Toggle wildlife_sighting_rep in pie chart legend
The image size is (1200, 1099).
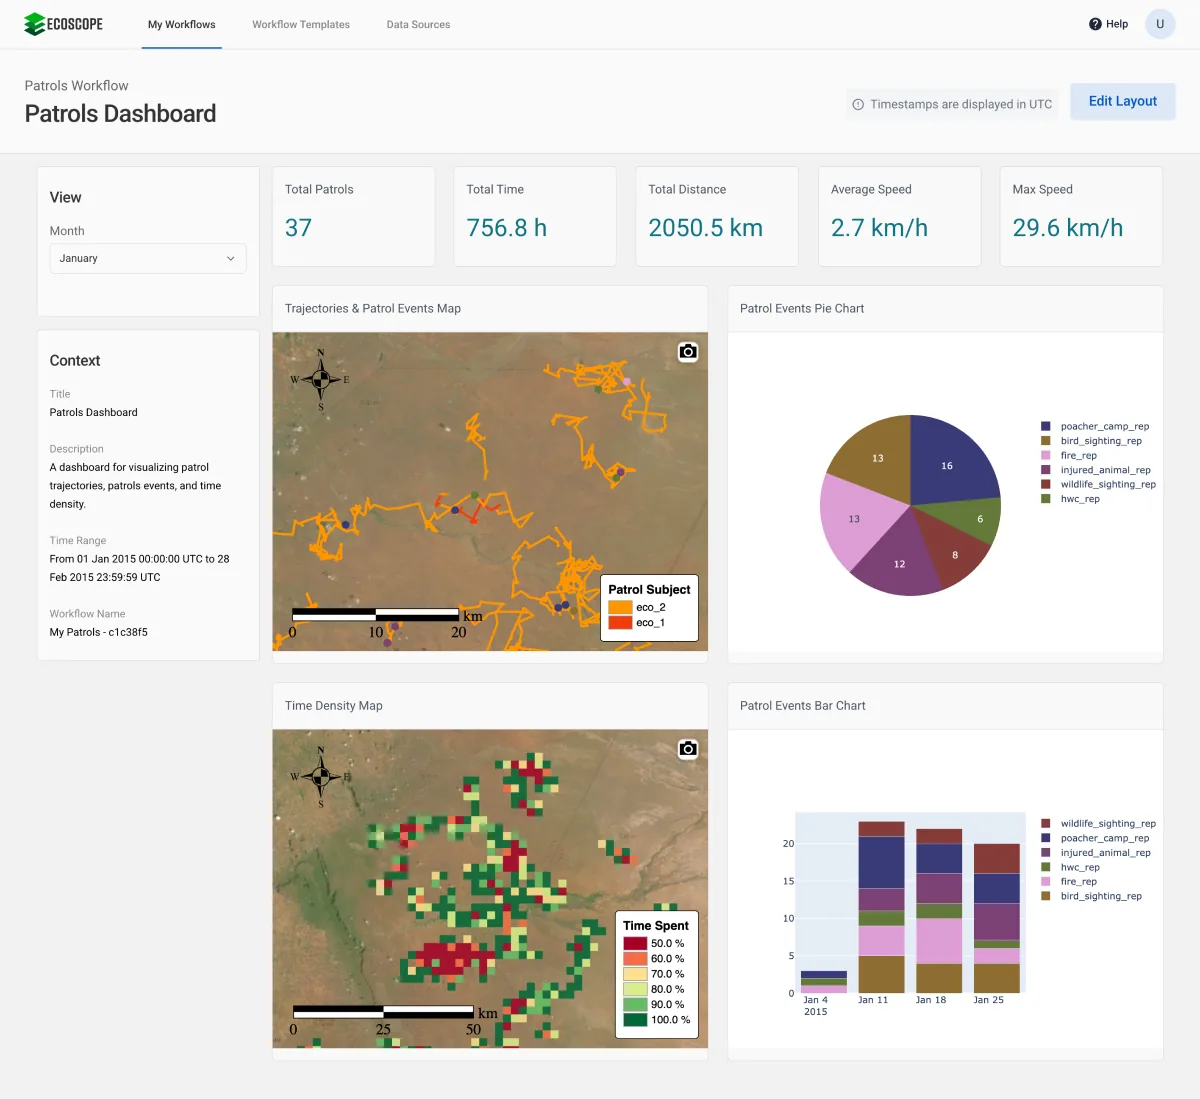pyautogui.click(x=1098, y=484)
